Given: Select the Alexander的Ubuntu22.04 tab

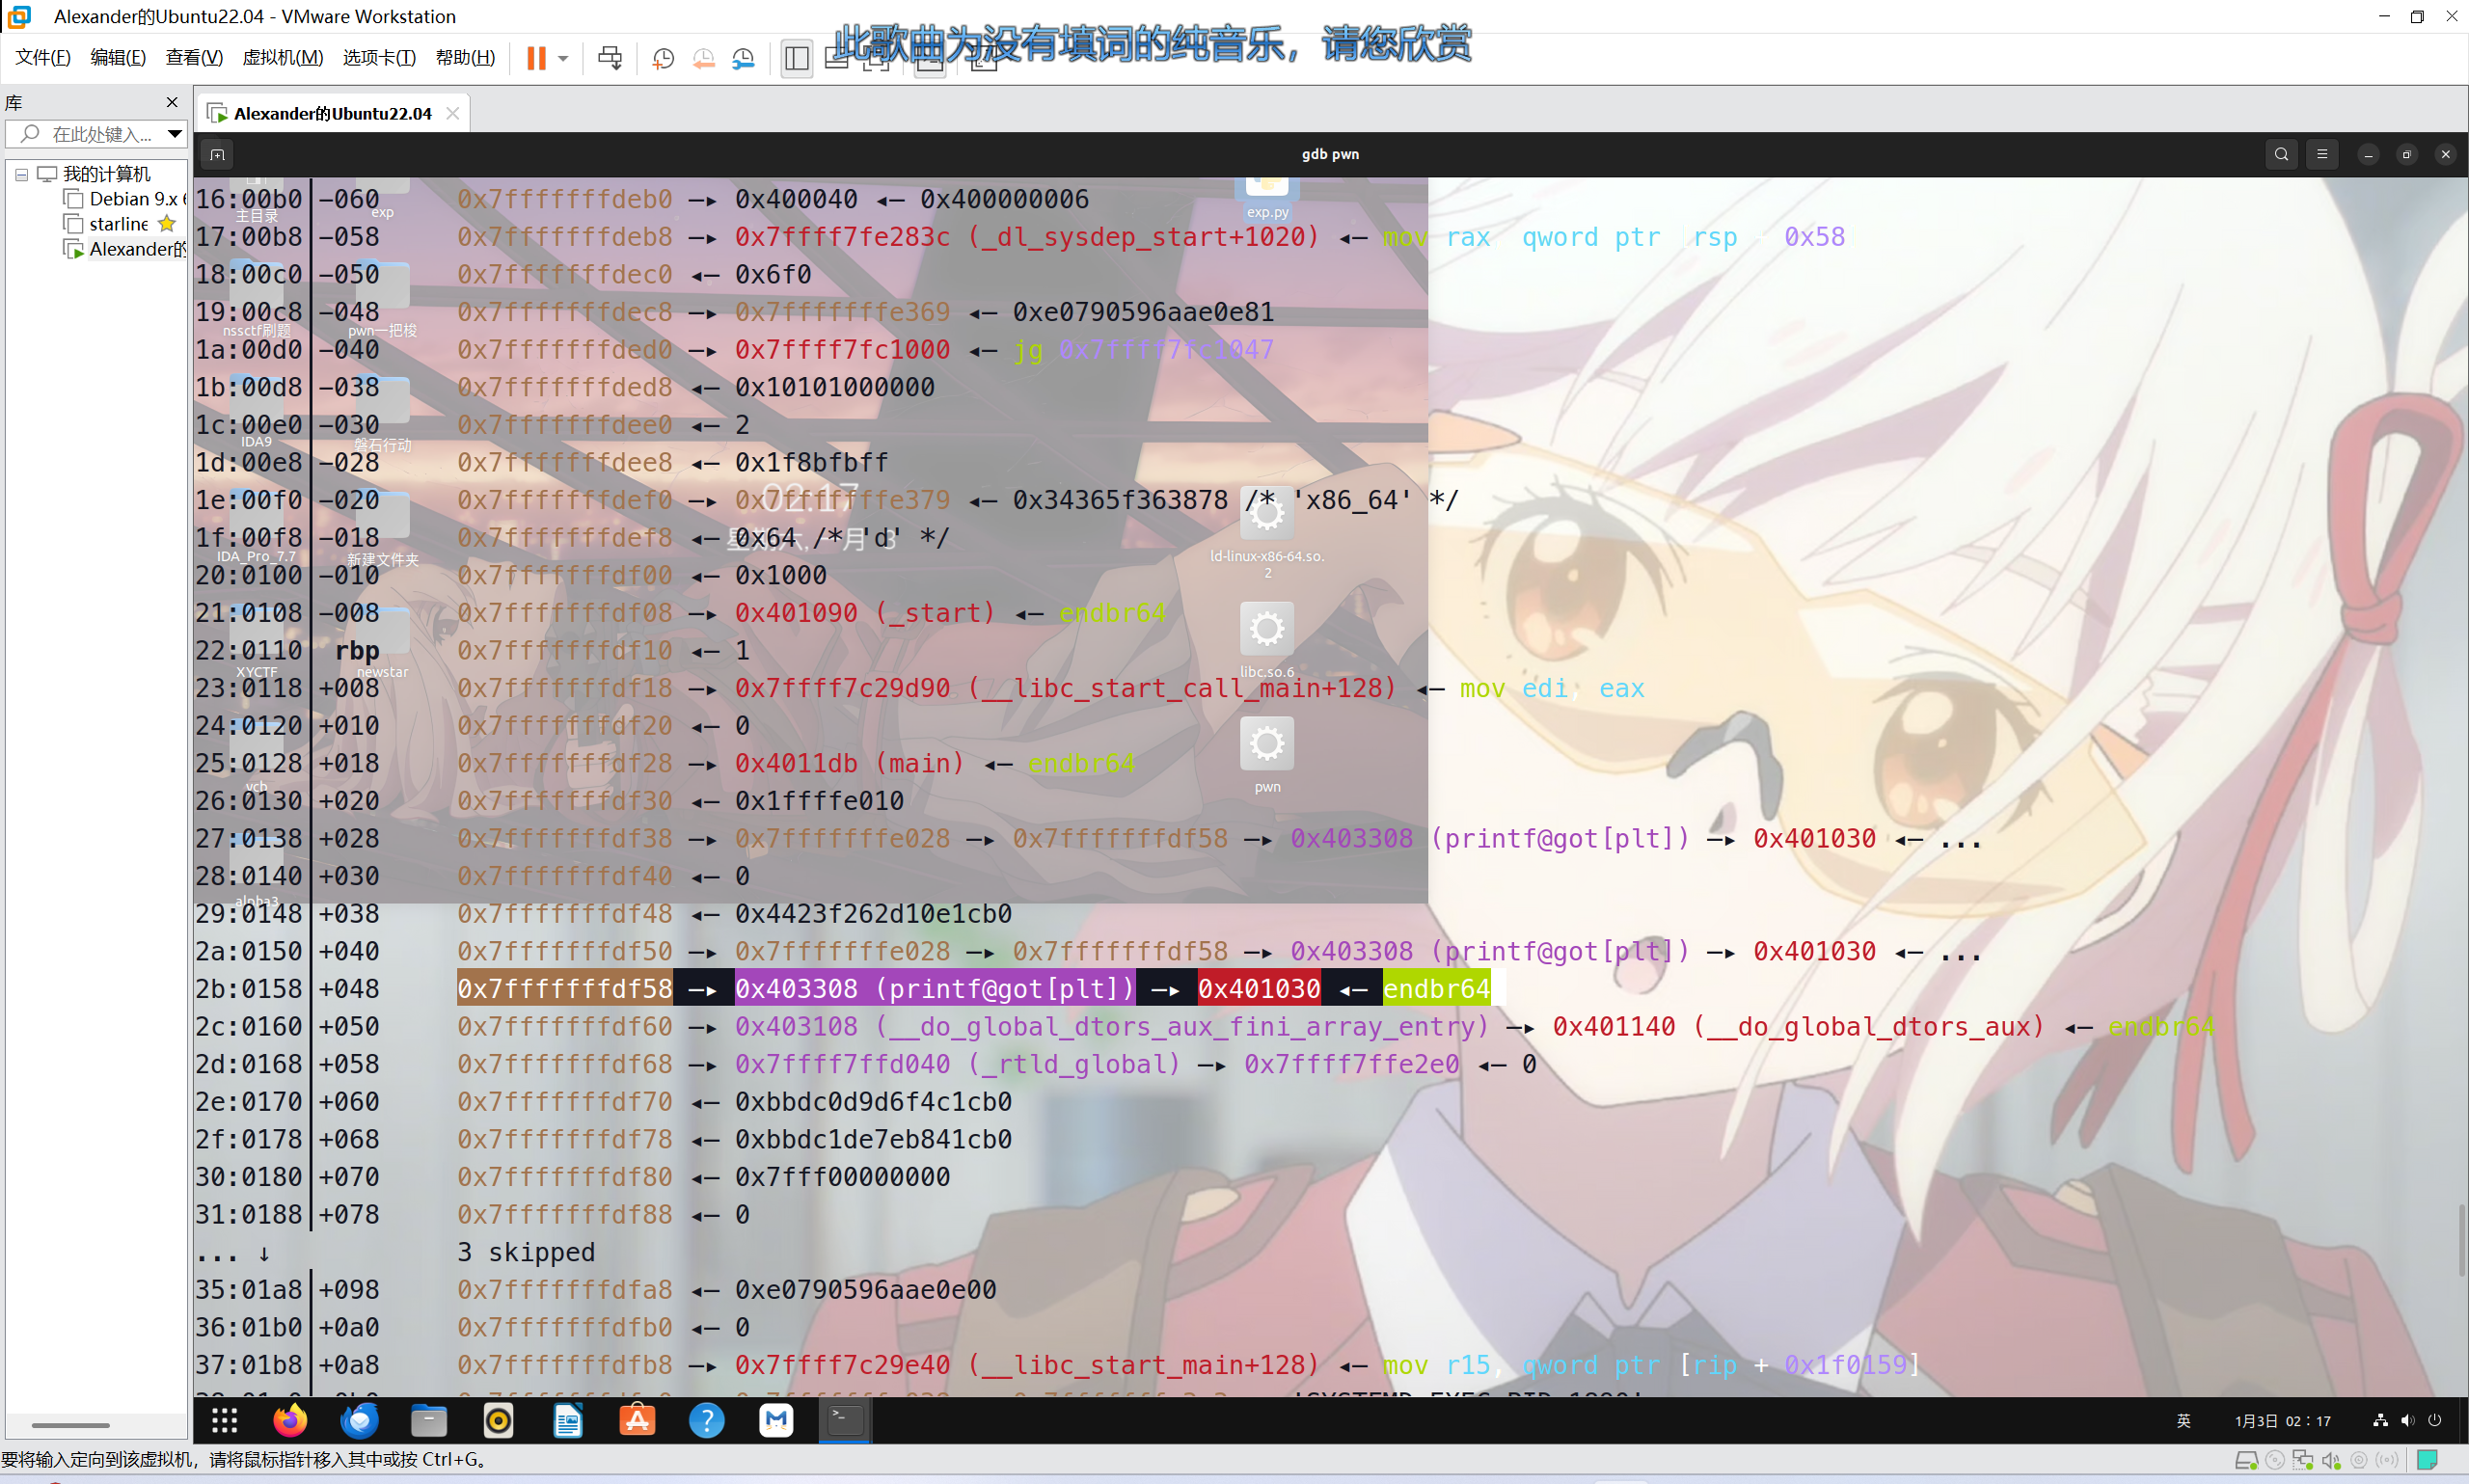Looking at the screenshot, I should [x=332, y=113].
